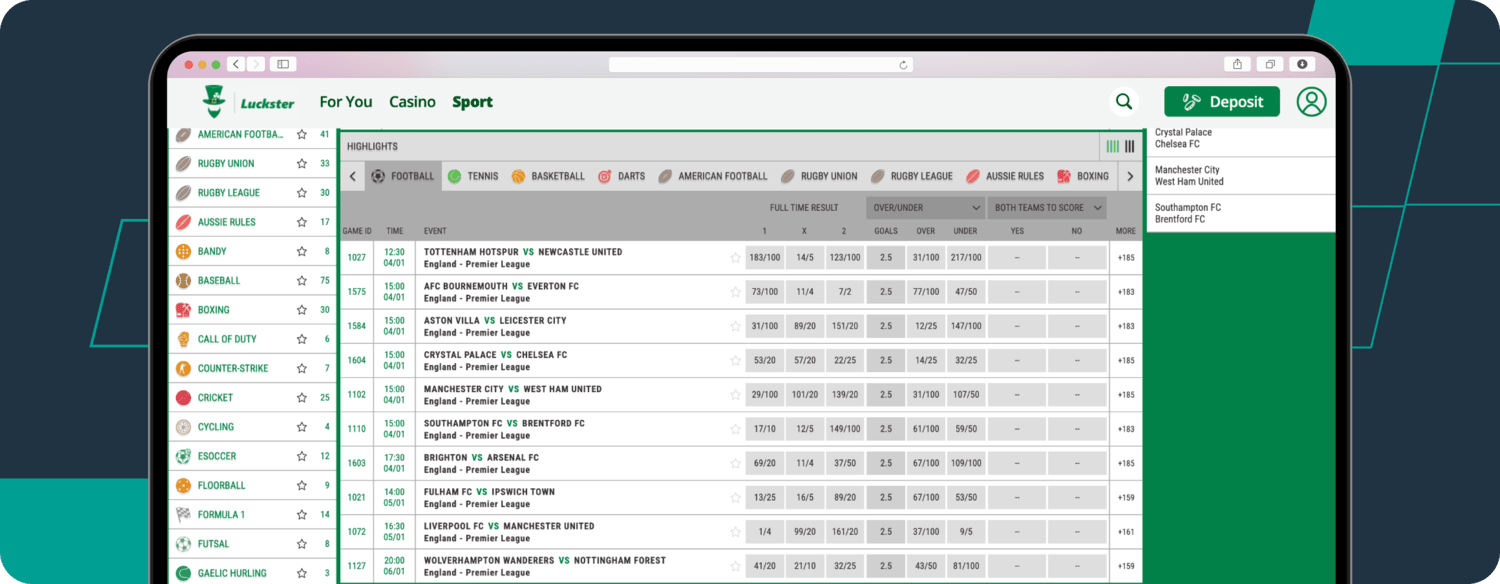Click the green Deposit button

click(1222, 102)
